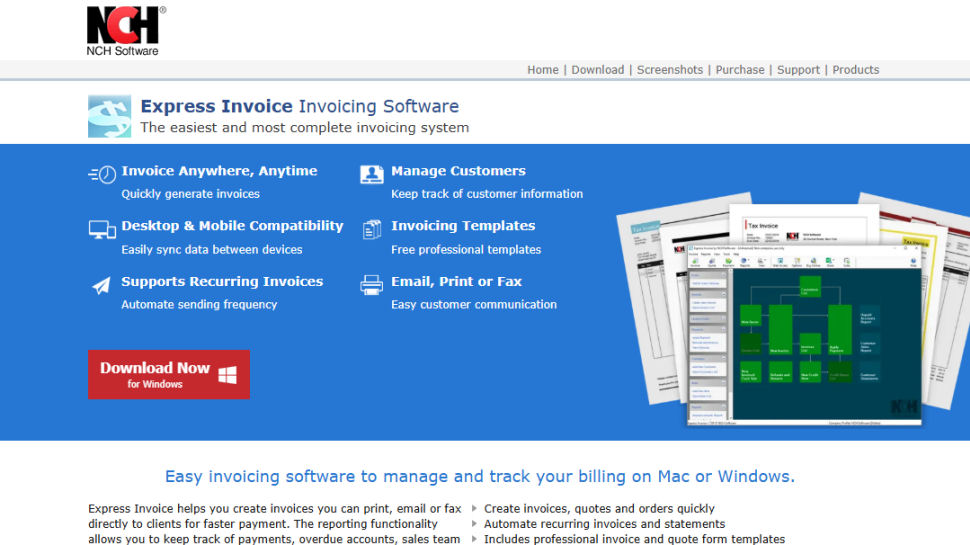Click the Windows logo on Download Now button
This screenshot has width=970, height=545.
point(228,374)
